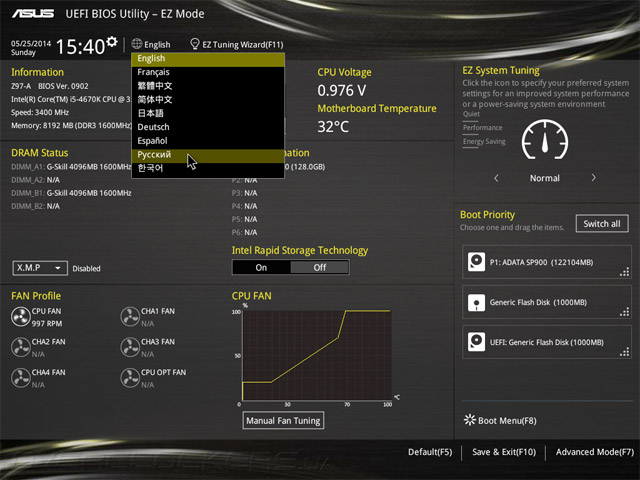This screenshot has width=640, height=480.
Task: Click the CPU Voltage value 0.976 V
Action: pos(342,91)
